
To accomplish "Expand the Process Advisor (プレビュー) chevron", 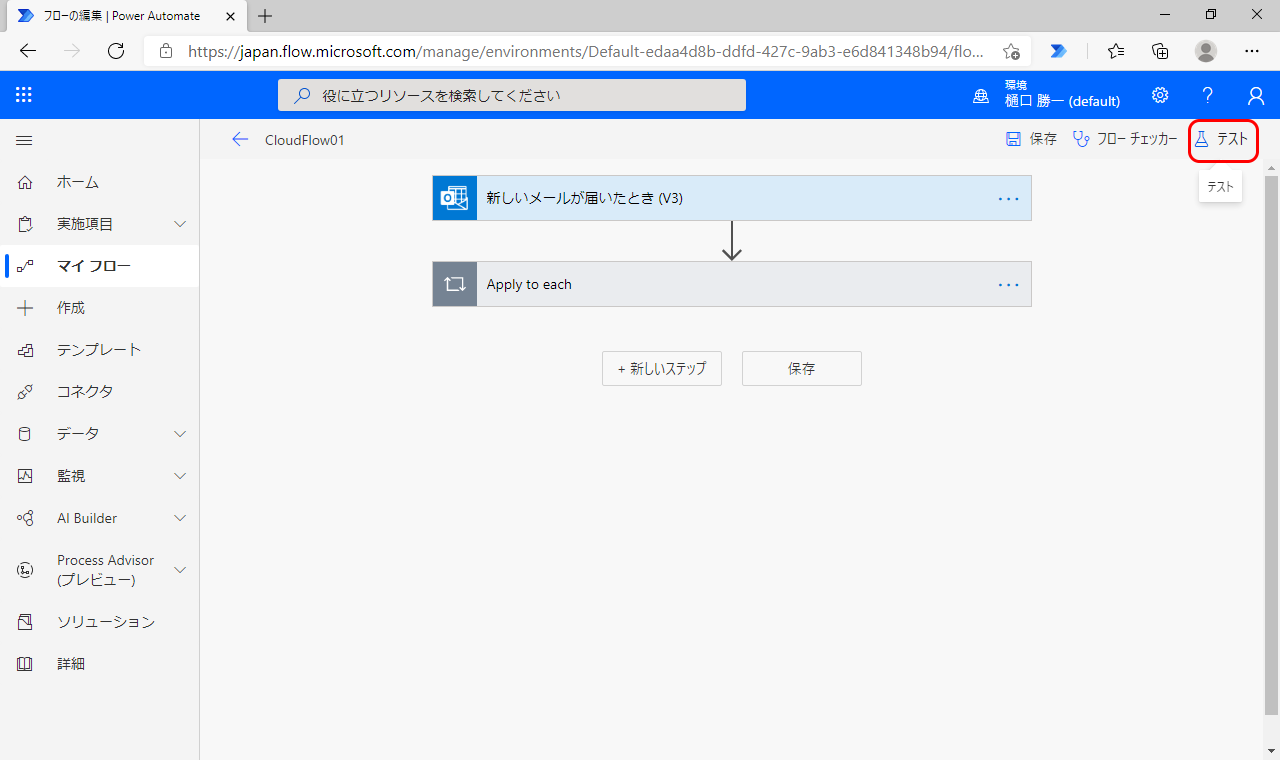I will (x=180, y=570).
